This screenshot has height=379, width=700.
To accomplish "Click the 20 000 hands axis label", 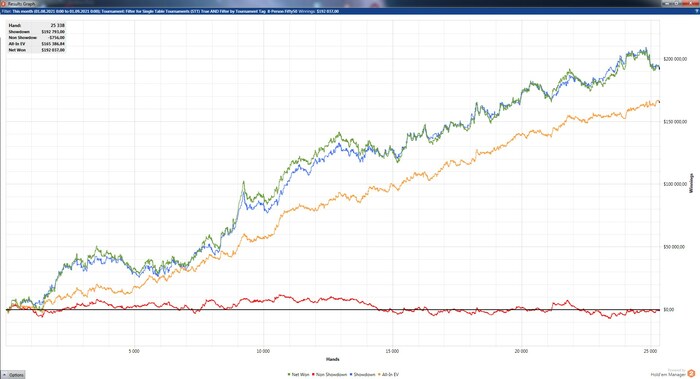I will click(x=521, y=351).
